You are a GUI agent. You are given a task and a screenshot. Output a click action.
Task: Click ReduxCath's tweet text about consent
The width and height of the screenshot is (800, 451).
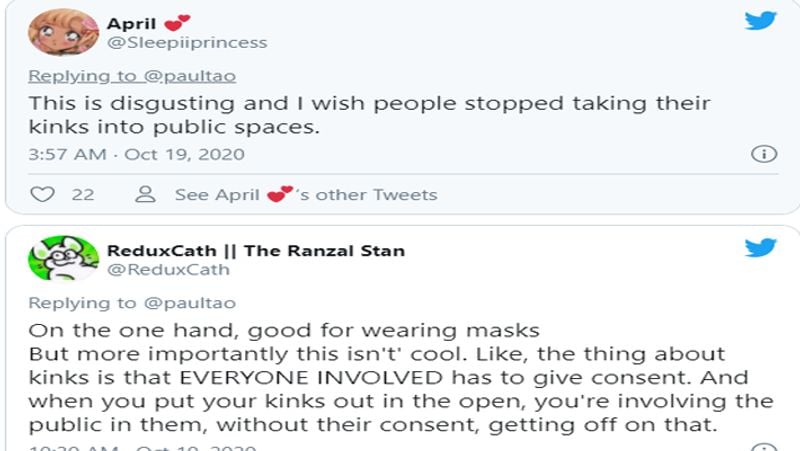(401, 378)
